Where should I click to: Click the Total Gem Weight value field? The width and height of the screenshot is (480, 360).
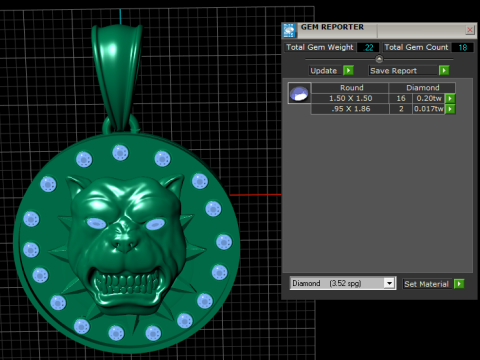[368, 47]
